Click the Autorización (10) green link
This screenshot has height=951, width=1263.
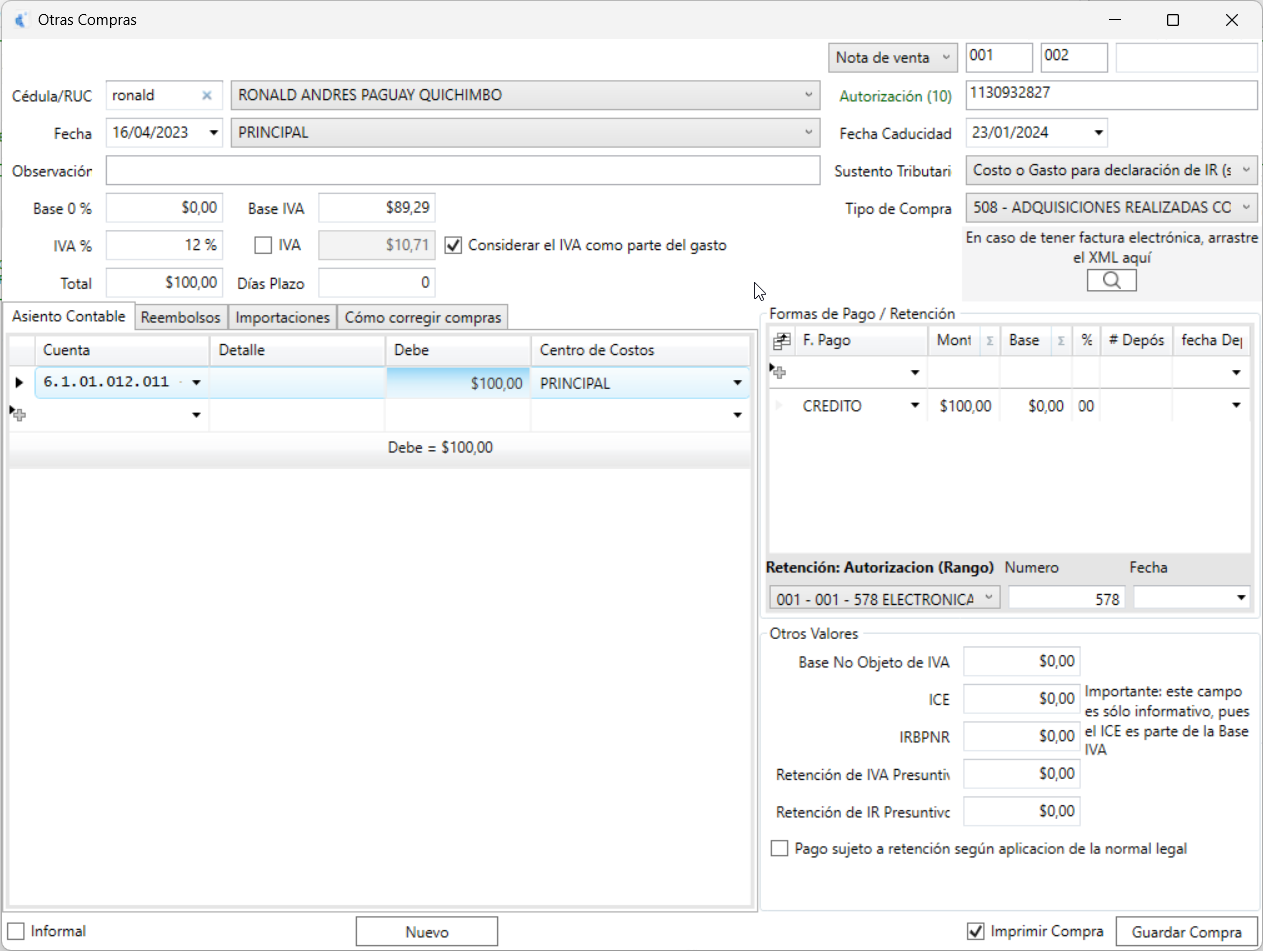click(895, 97)
